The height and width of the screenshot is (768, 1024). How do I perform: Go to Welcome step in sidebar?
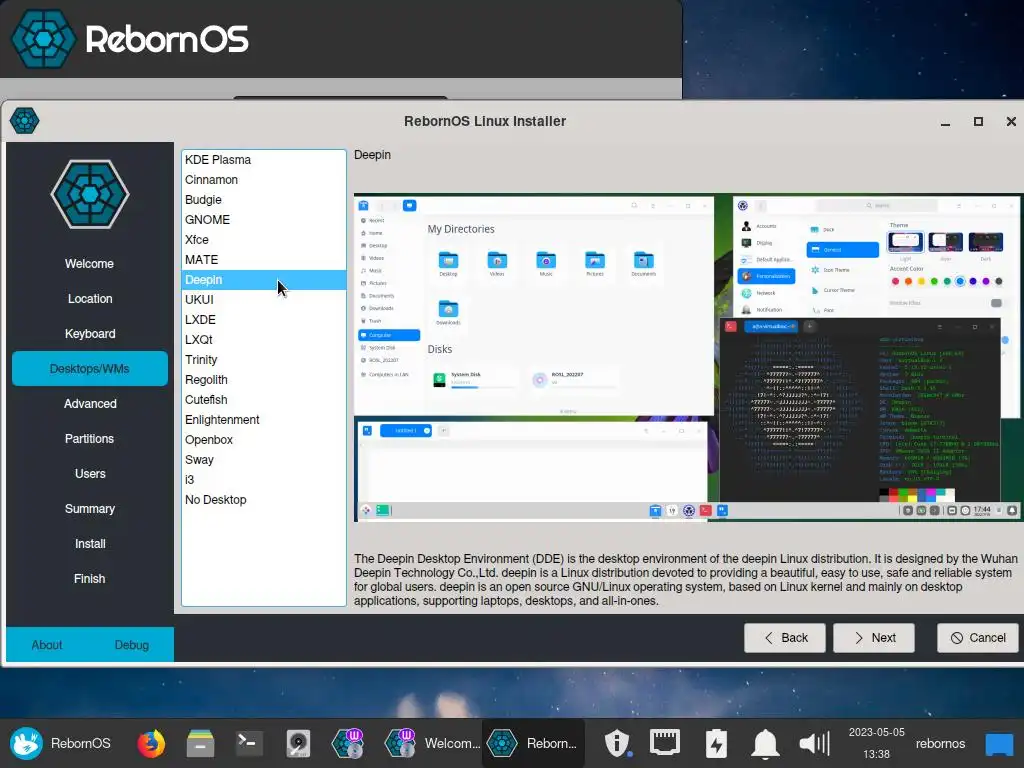89,264
